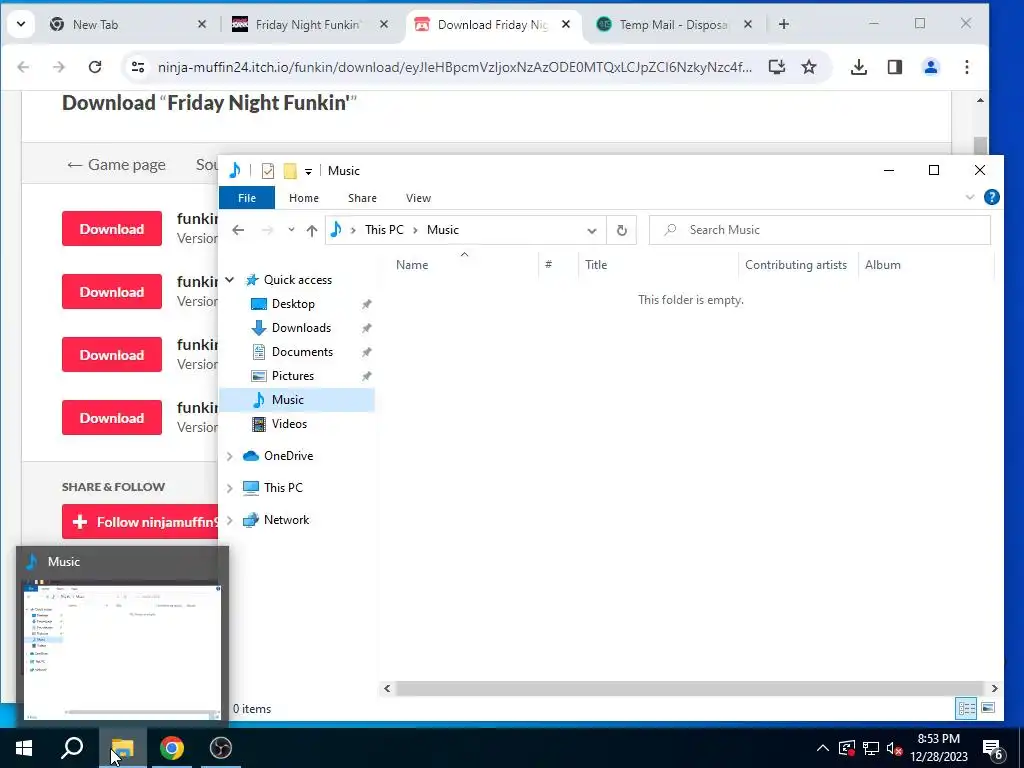
Task: Open the Windows Start menu
Action: point(24,748)
